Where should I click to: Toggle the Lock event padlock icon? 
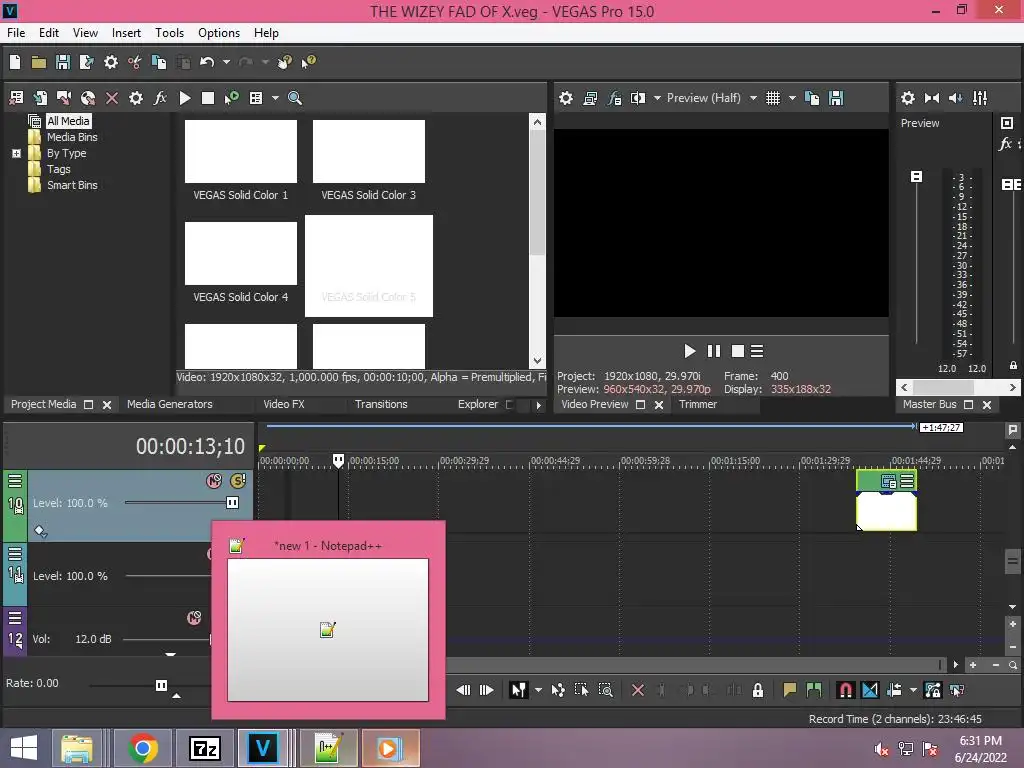758,690
